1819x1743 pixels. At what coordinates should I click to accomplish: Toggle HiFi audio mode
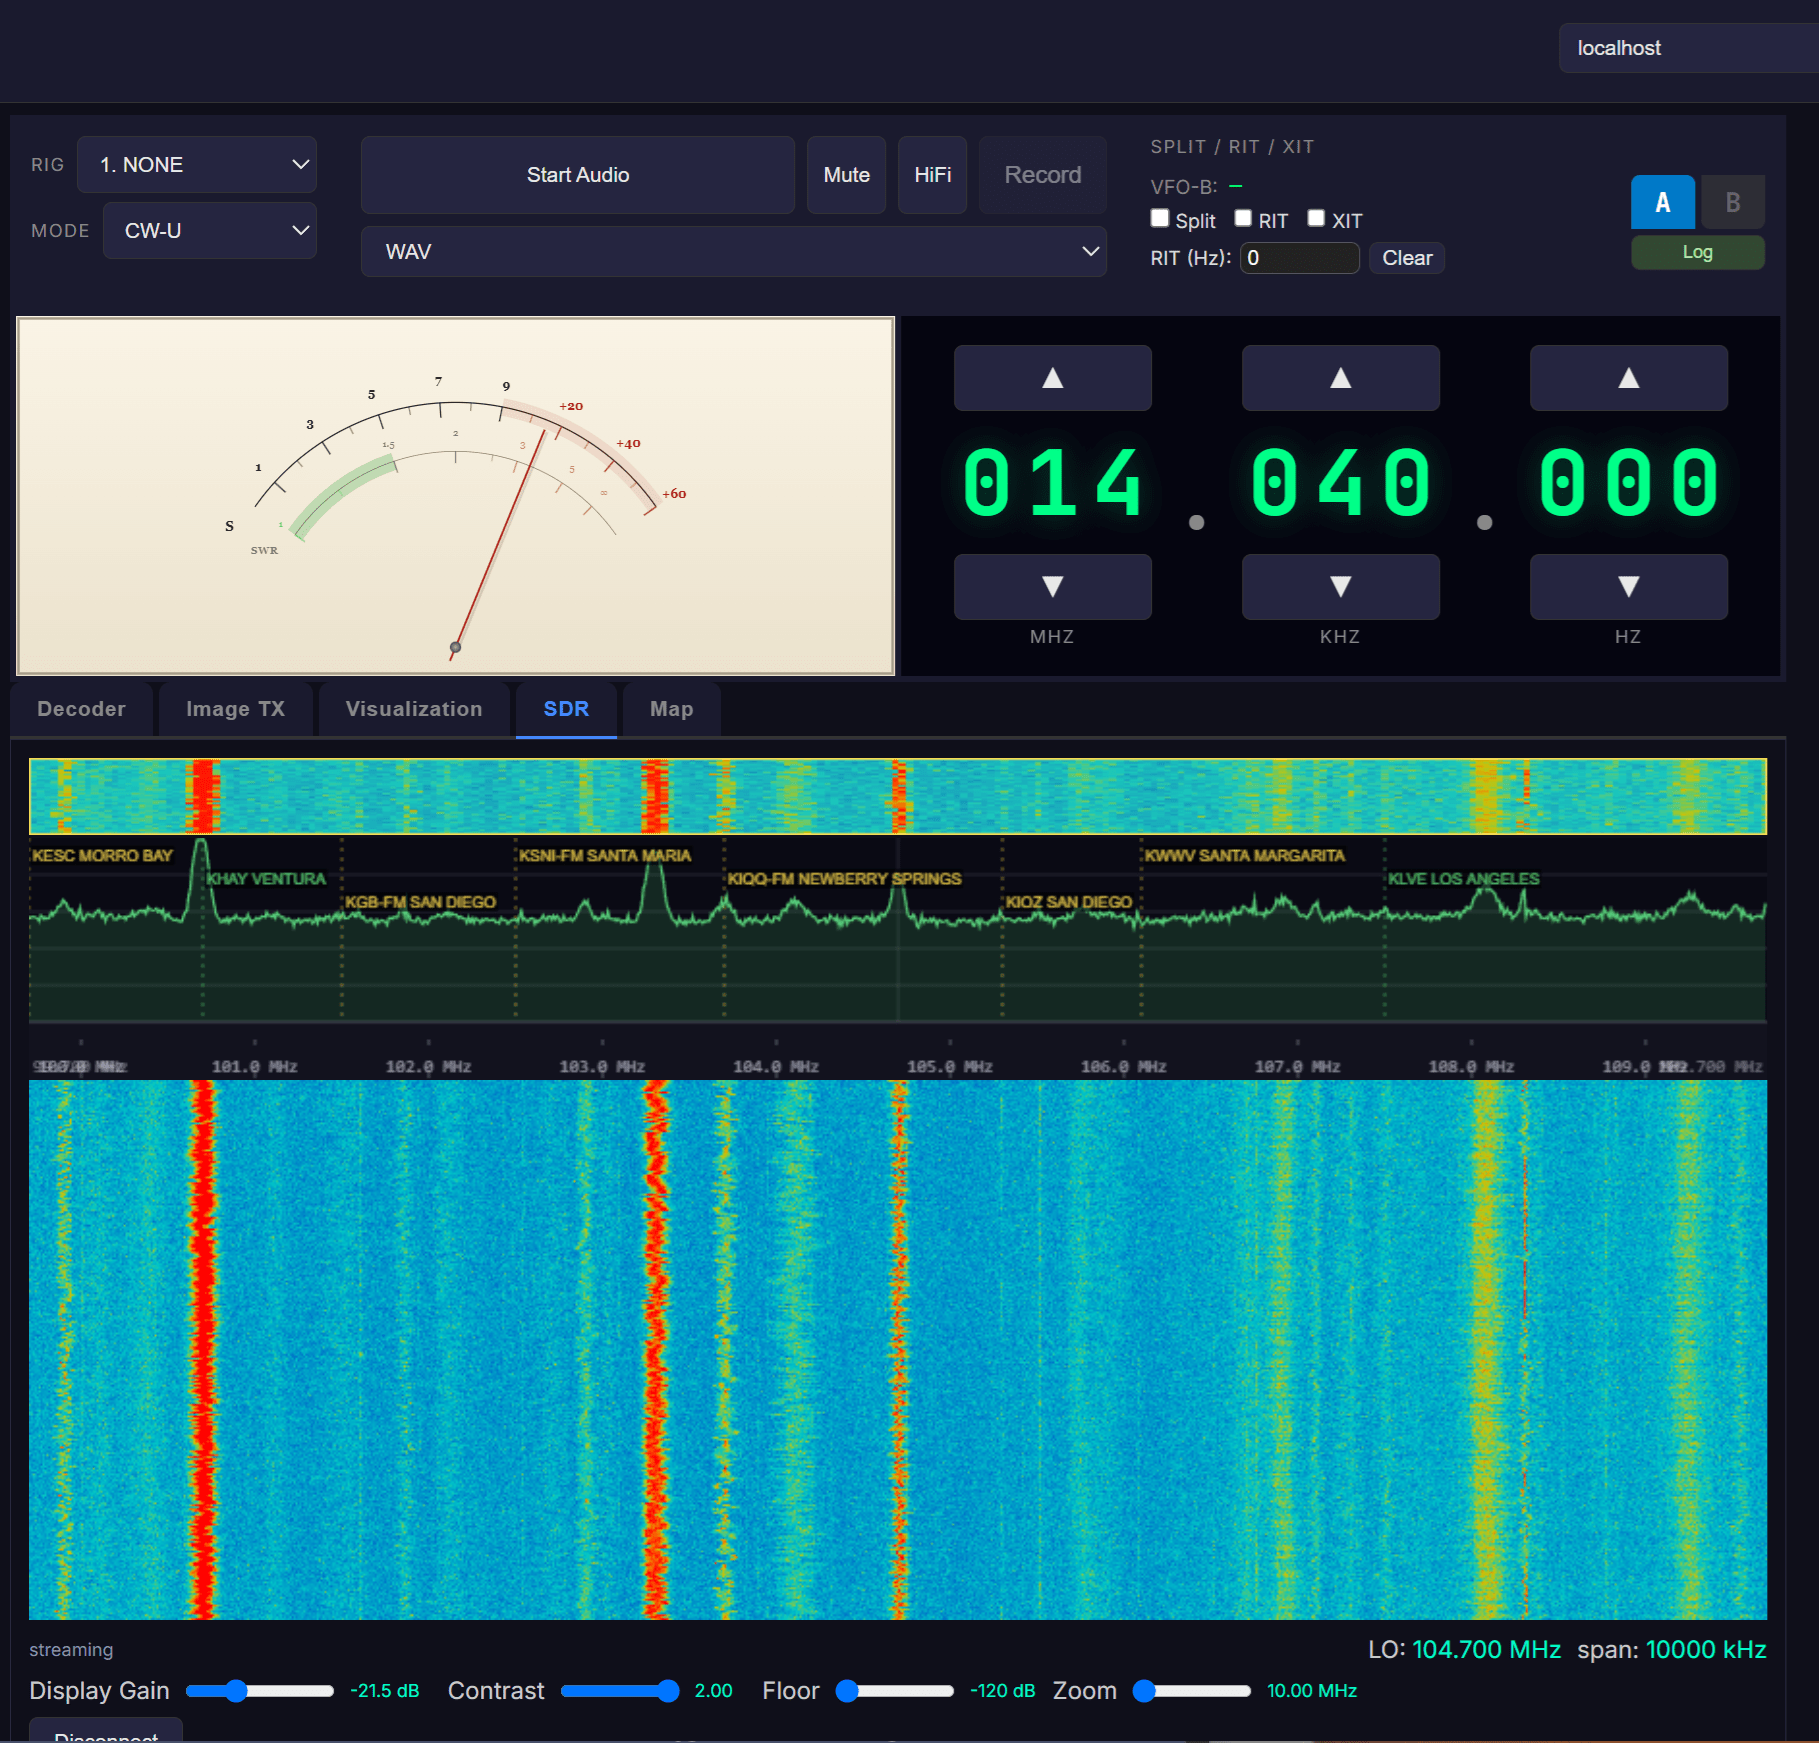click(x=932, y=175)
